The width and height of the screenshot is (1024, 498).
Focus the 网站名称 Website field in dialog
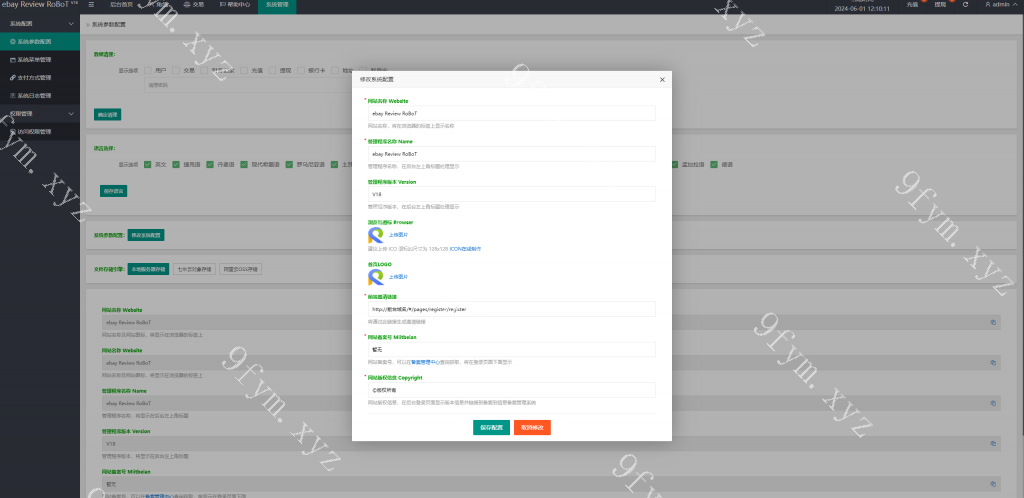coord(511,113)
